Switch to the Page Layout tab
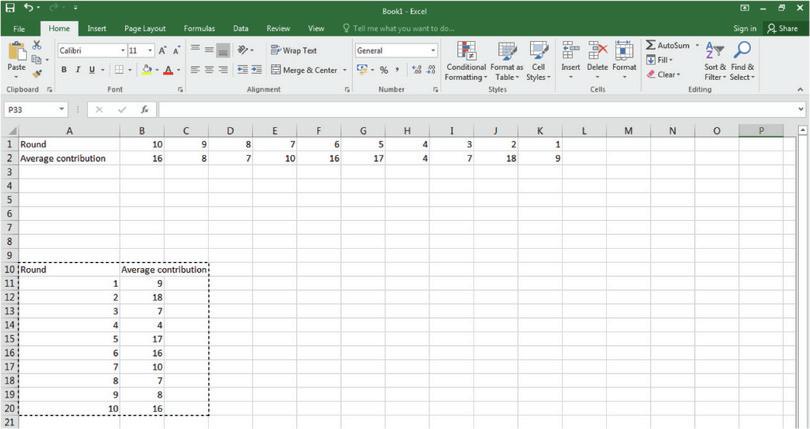Viewport: 810px width, 429px height. pyautogui.click(x=145, y=28)
